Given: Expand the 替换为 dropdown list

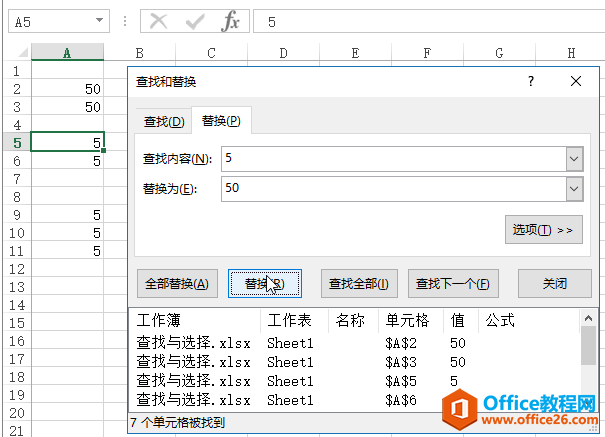Looking at the screenshot, I should [573, 188].
